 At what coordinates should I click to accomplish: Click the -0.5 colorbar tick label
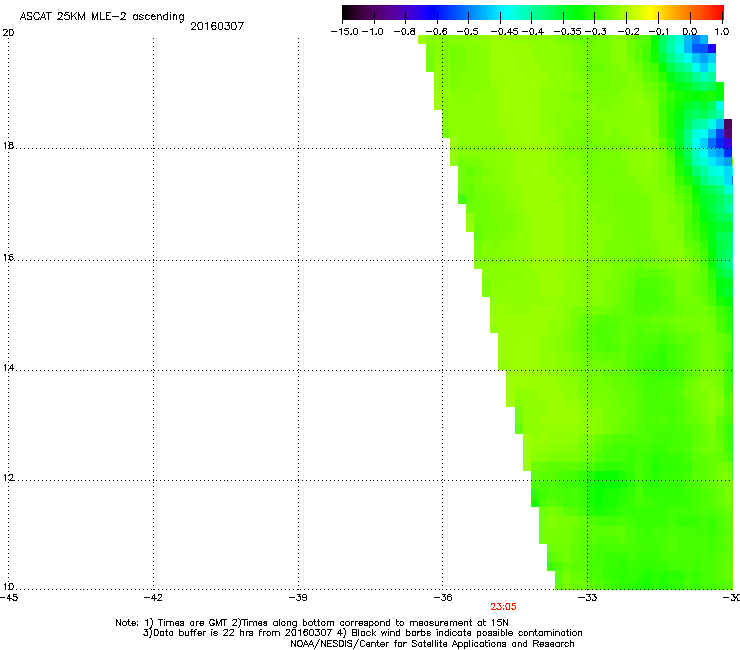point(468,32)
